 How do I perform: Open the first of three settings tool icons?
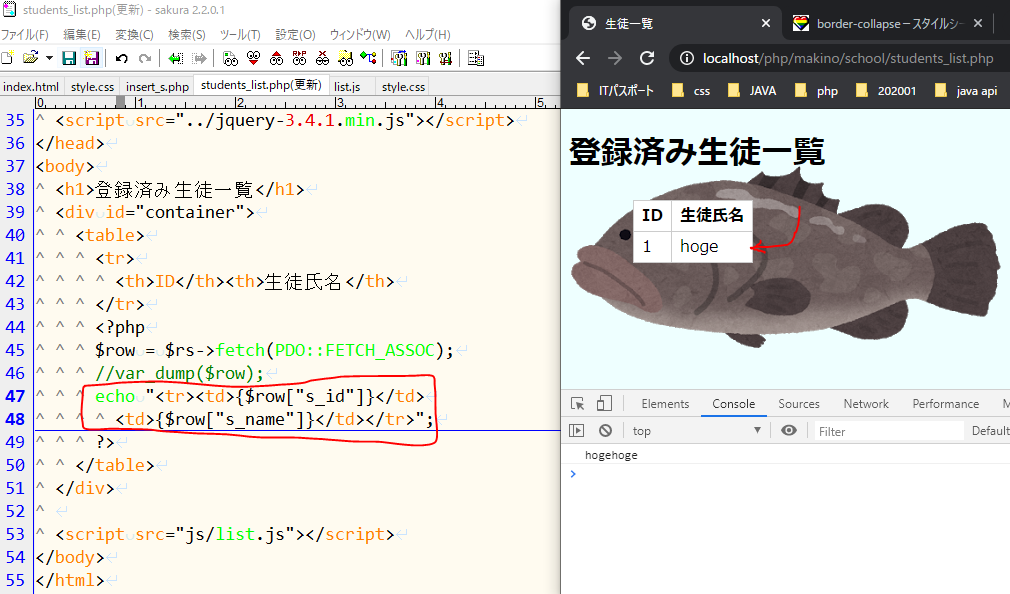(x=399, y=59)
